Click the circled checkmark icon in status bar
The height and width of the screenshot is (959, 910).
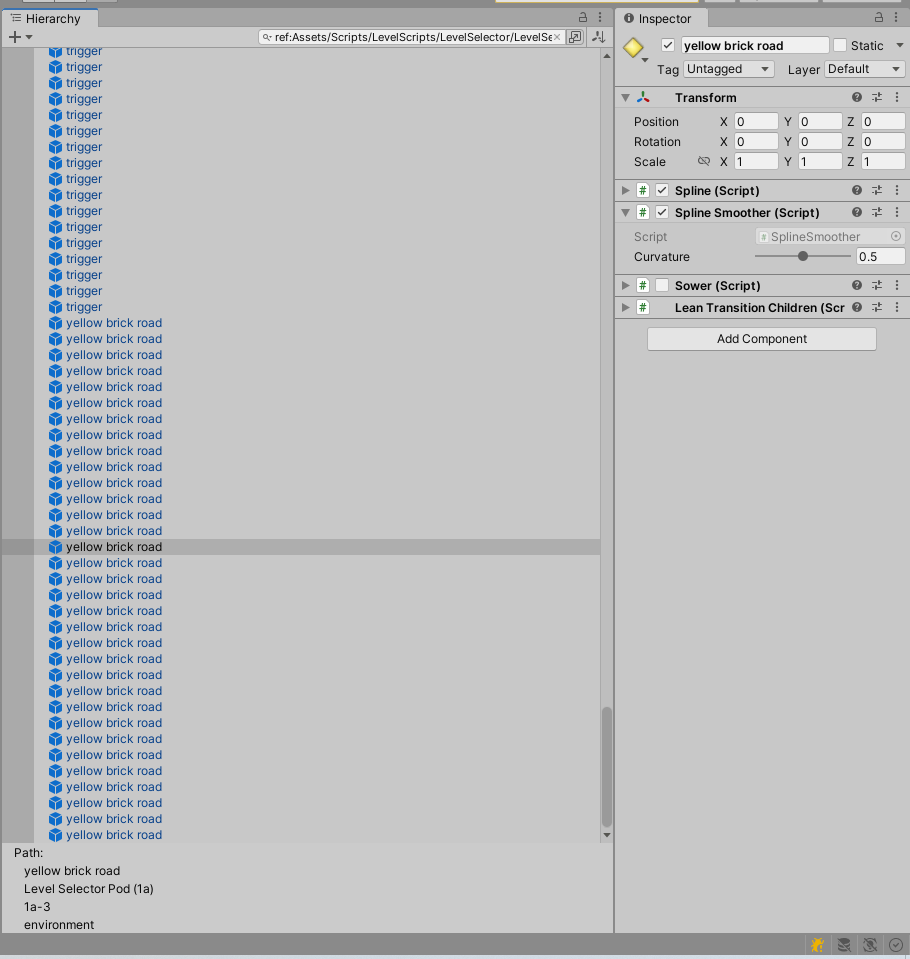click(896, 945)
